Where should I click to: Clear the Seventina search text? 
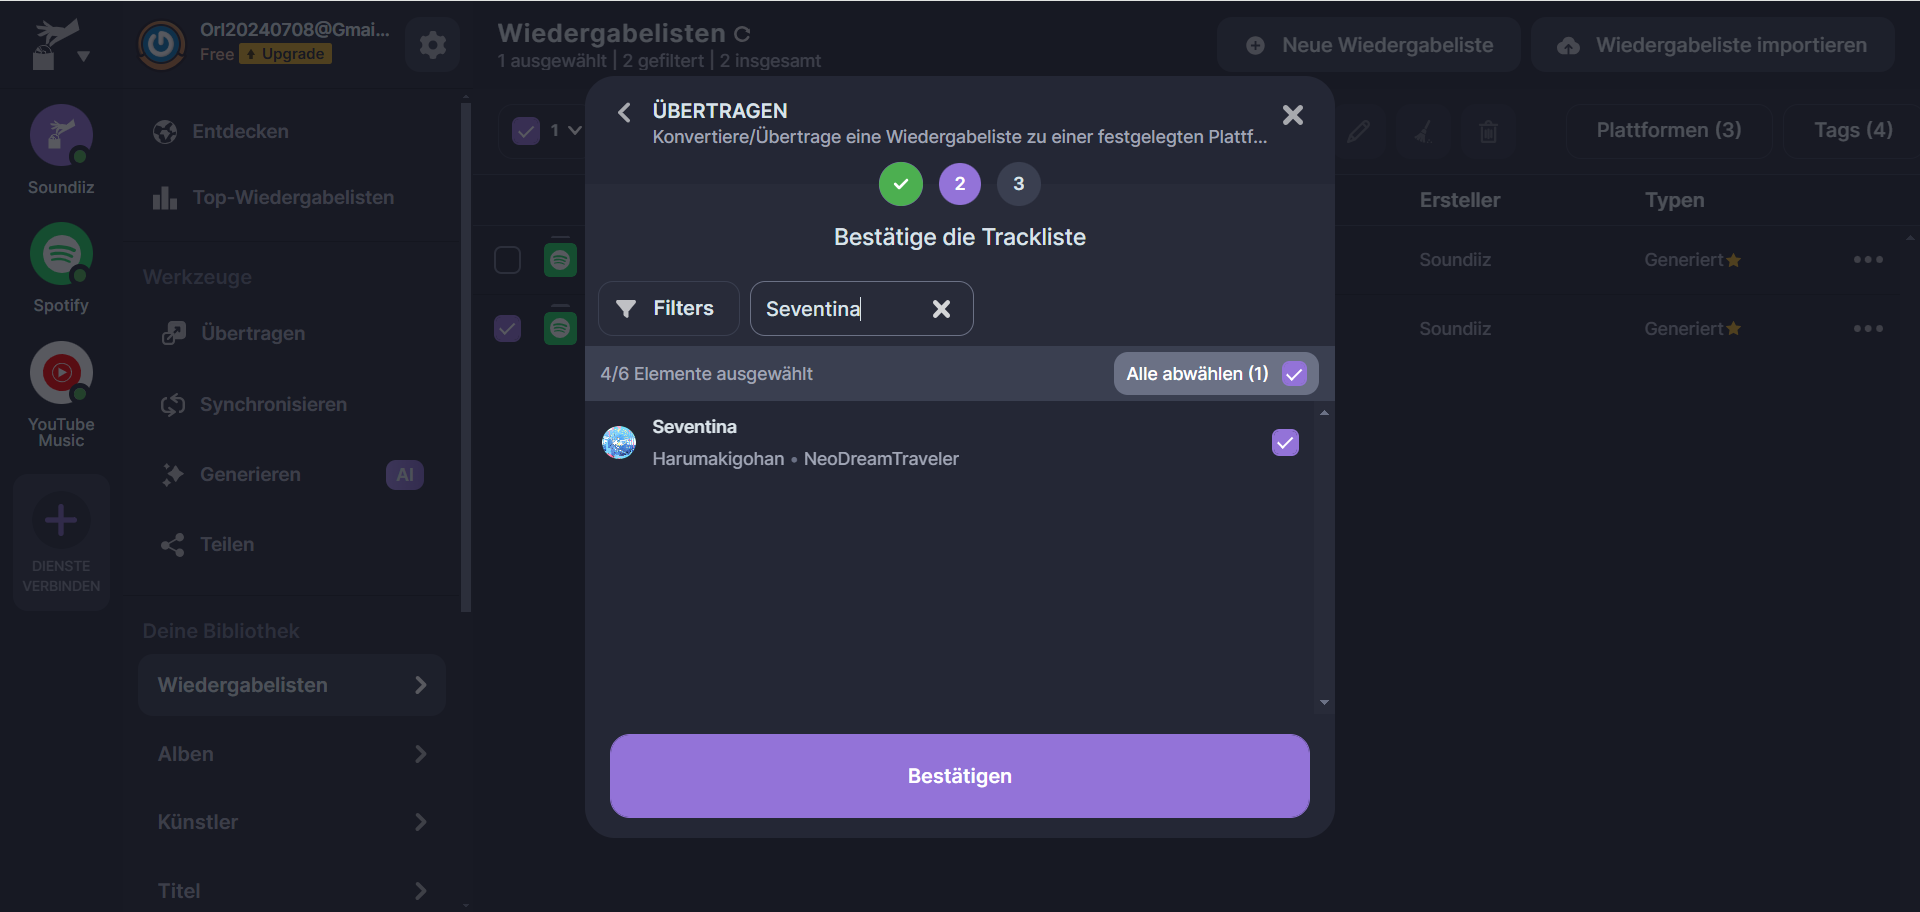(x=941, y=309)
